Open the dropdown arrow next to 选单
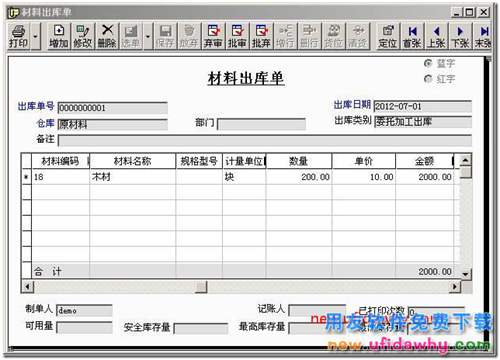The width and height of the screenshot is (500, 360). pos(148,36)
